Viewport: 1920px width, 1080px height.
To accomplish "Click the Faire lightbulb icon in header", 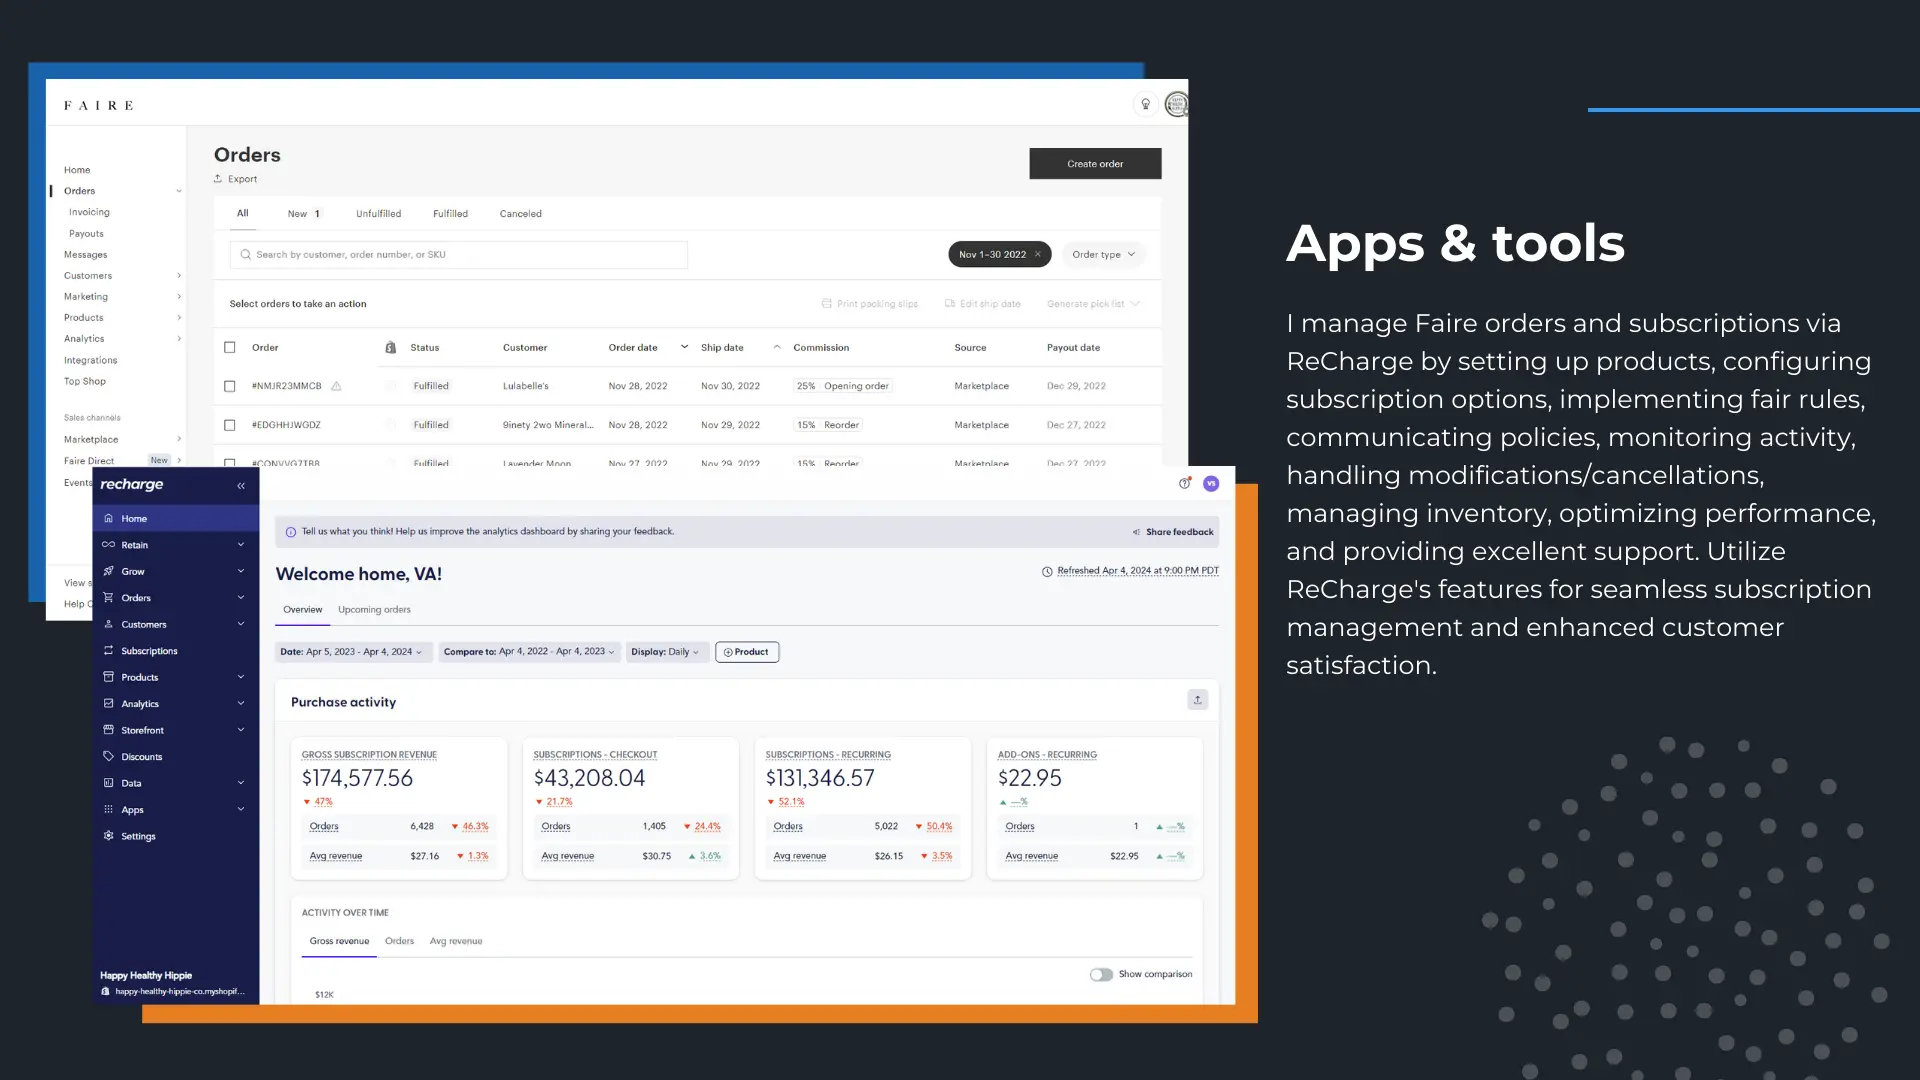I will click(1146, 104).
